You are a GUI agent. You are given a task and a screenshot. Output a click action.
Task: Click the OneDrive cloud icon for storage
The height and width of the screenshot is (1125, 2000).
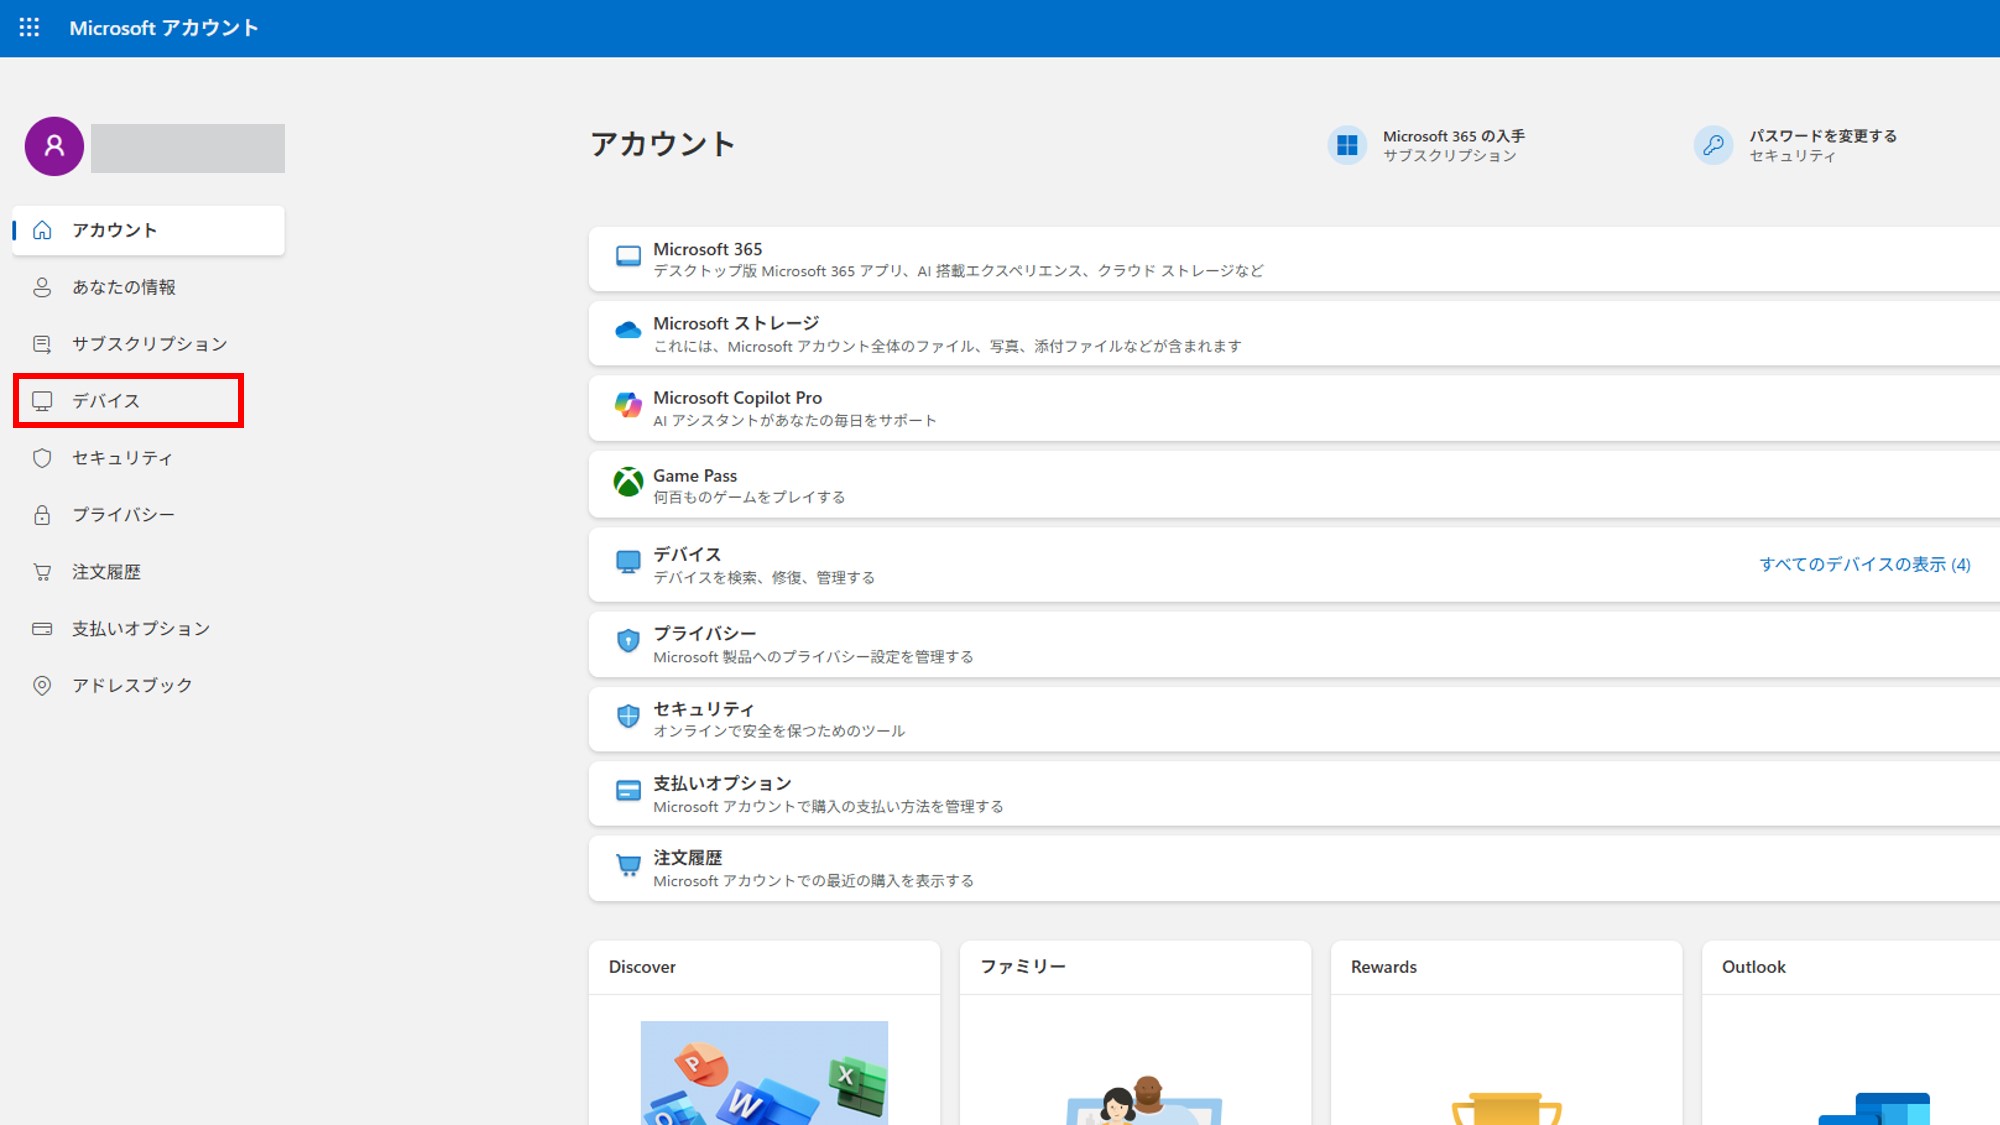628,331
